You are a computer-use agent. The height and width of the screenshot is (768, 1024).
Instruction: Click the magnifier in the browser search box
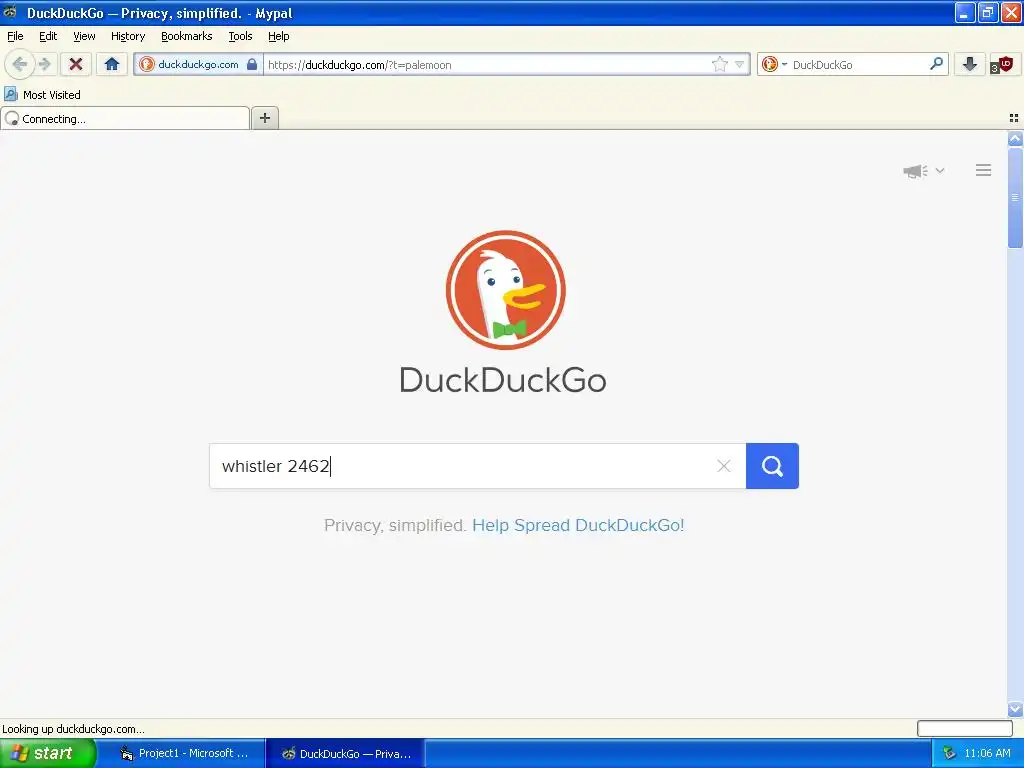(936, 64)
